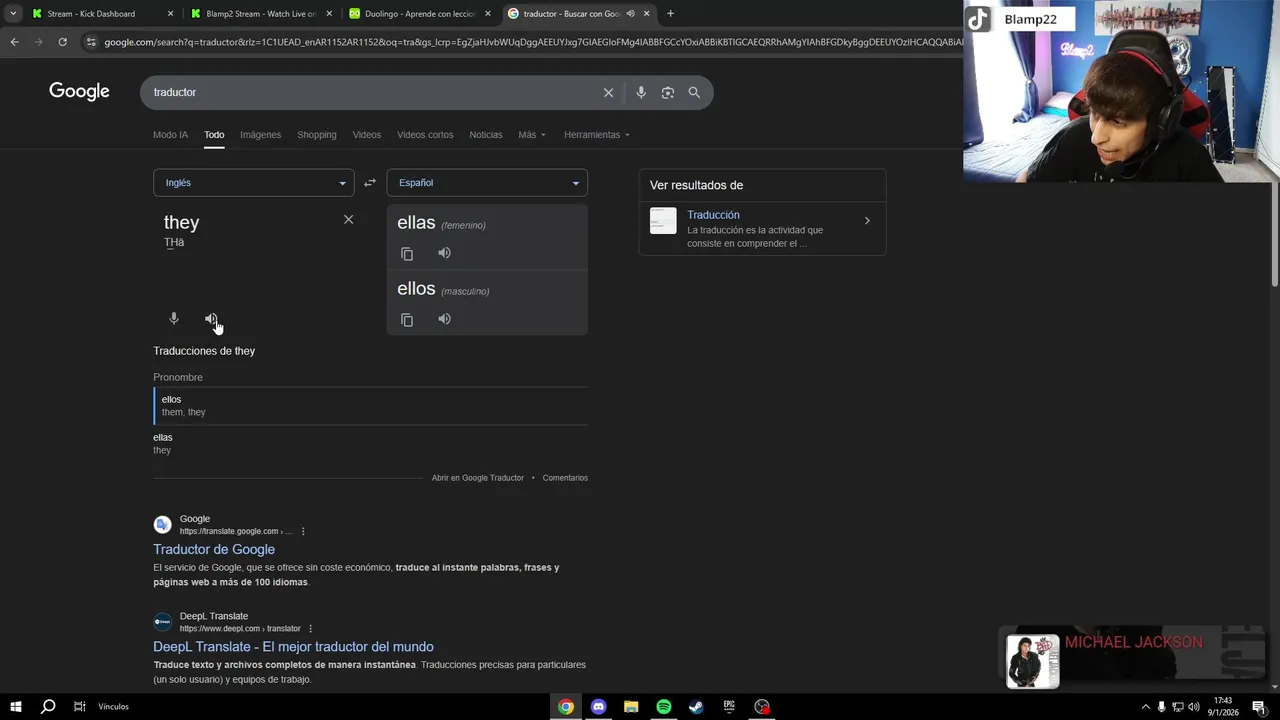Clear the search box with the X icon
Viewport: 1280px width, 720px height.
click(x=608, y=92)
